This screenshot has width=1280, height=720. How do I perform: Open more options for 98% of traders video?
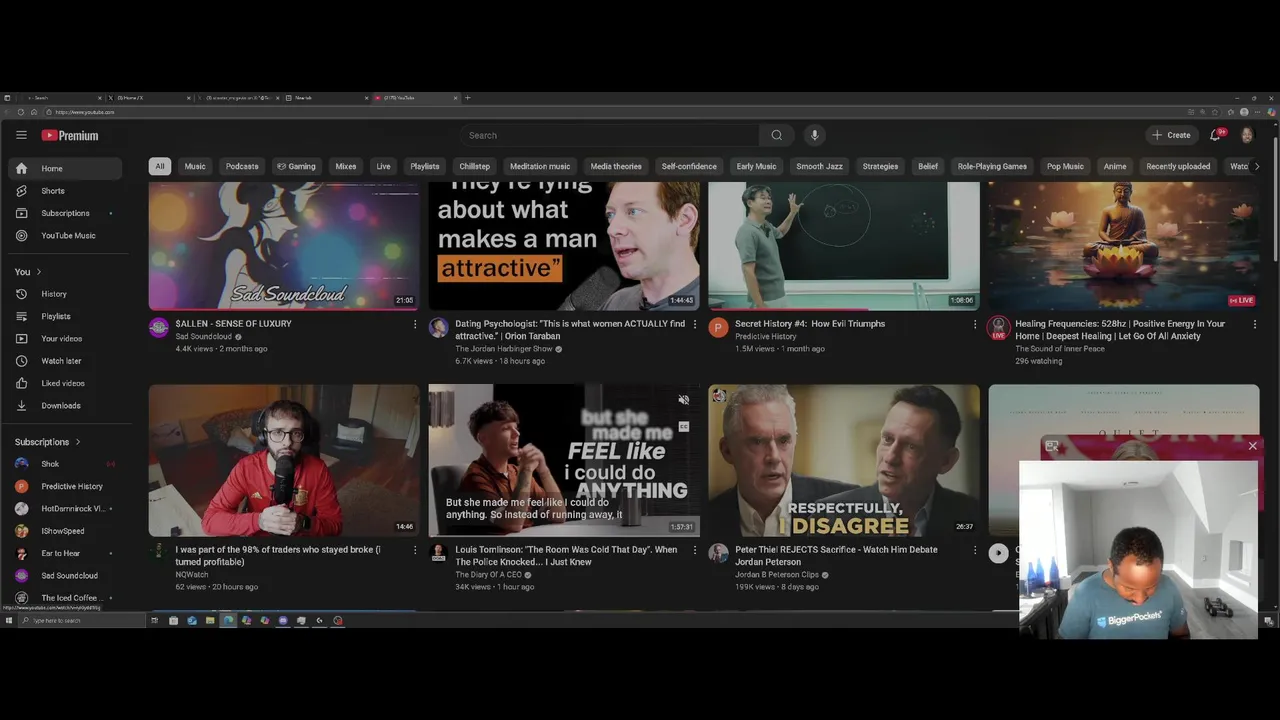click(415, 550)
